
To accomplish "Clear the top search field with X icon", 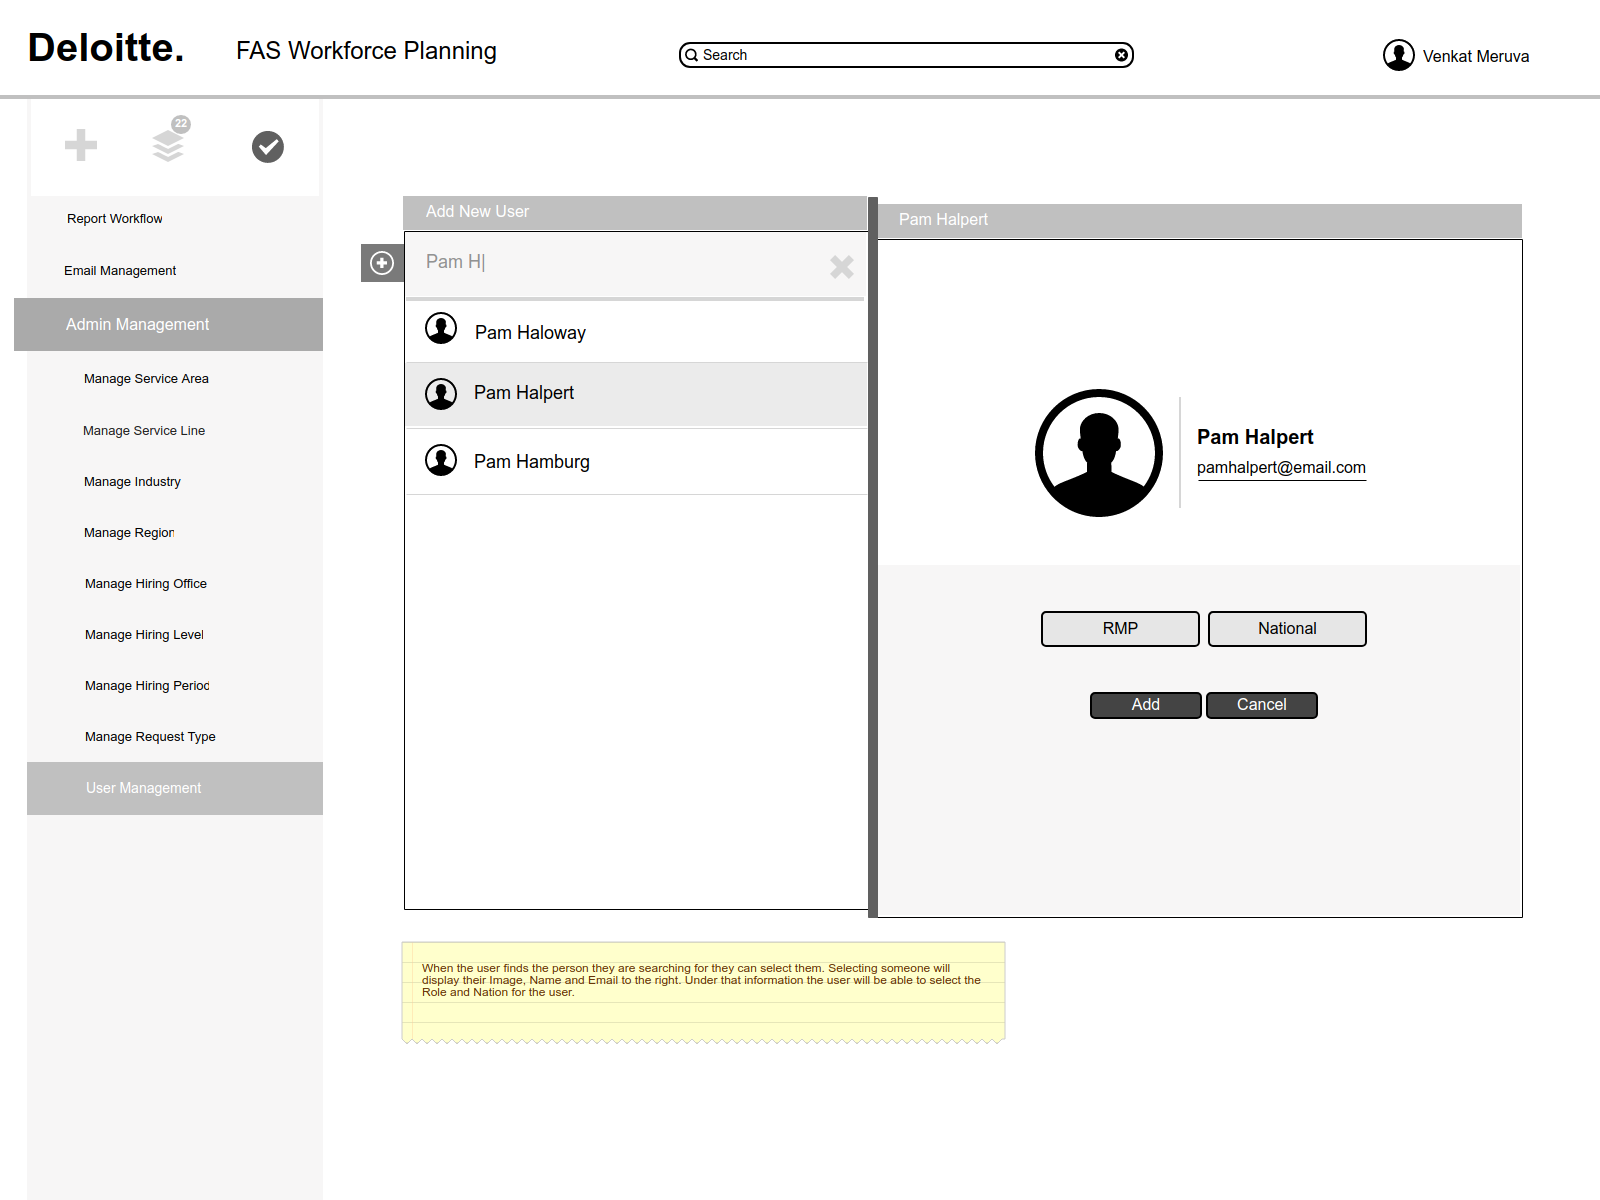I will 1122,55.
